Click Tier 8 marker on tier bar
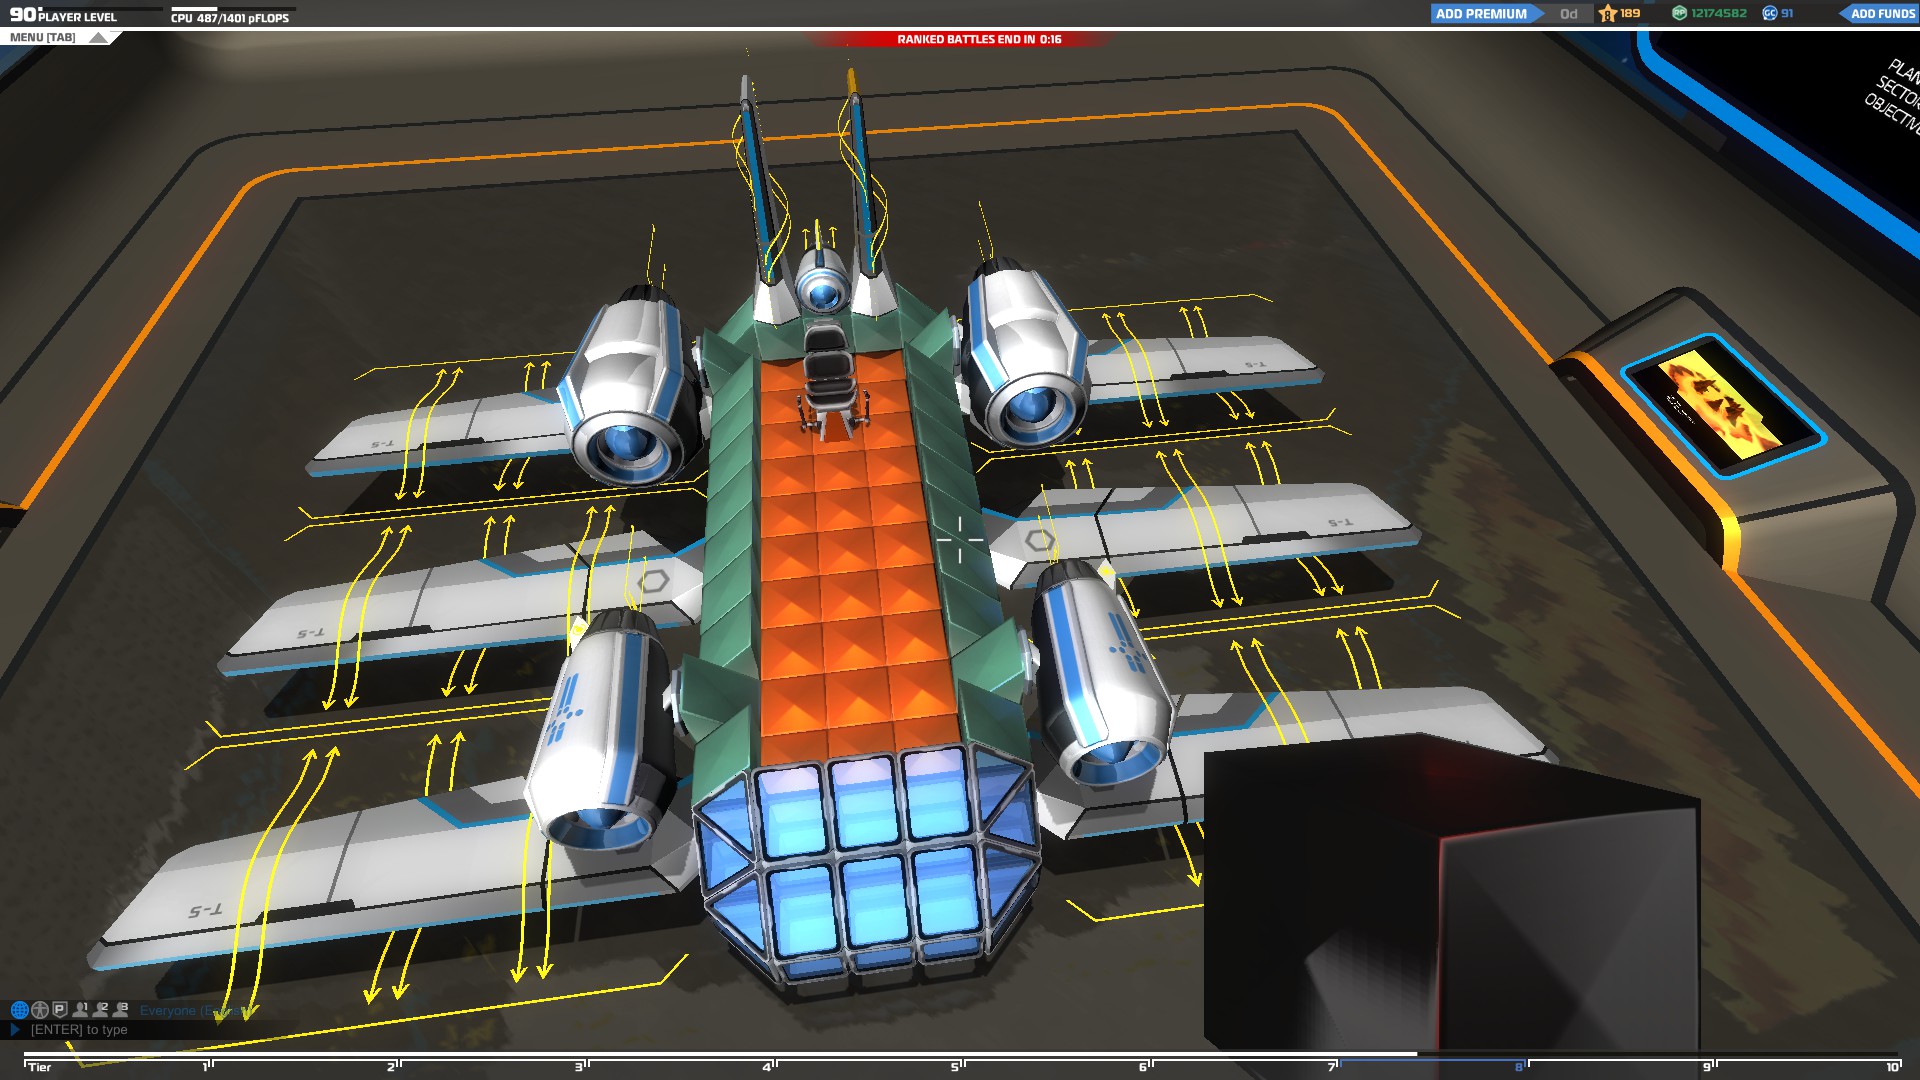This screenshot has width=1920, height=1080. (1520, 1066)
